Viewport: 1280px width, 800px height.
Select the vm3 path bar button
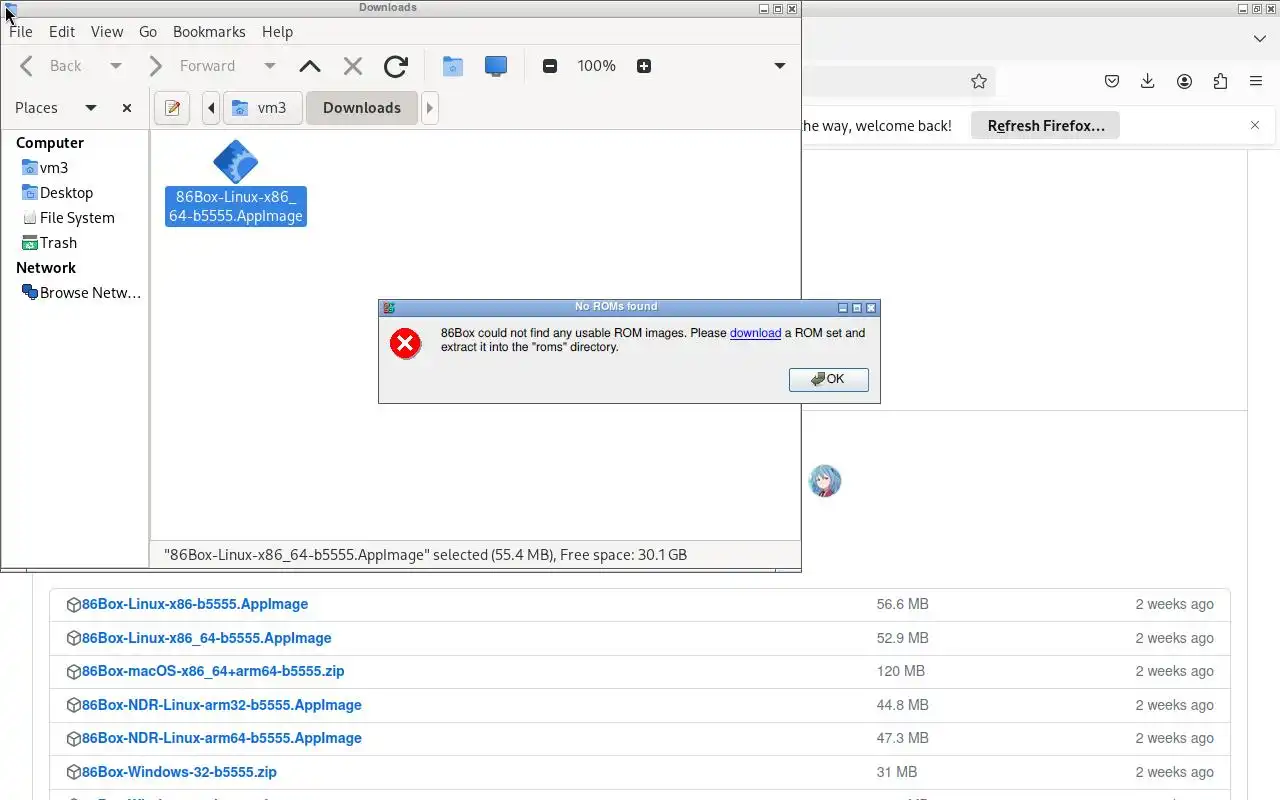[262, 108]
